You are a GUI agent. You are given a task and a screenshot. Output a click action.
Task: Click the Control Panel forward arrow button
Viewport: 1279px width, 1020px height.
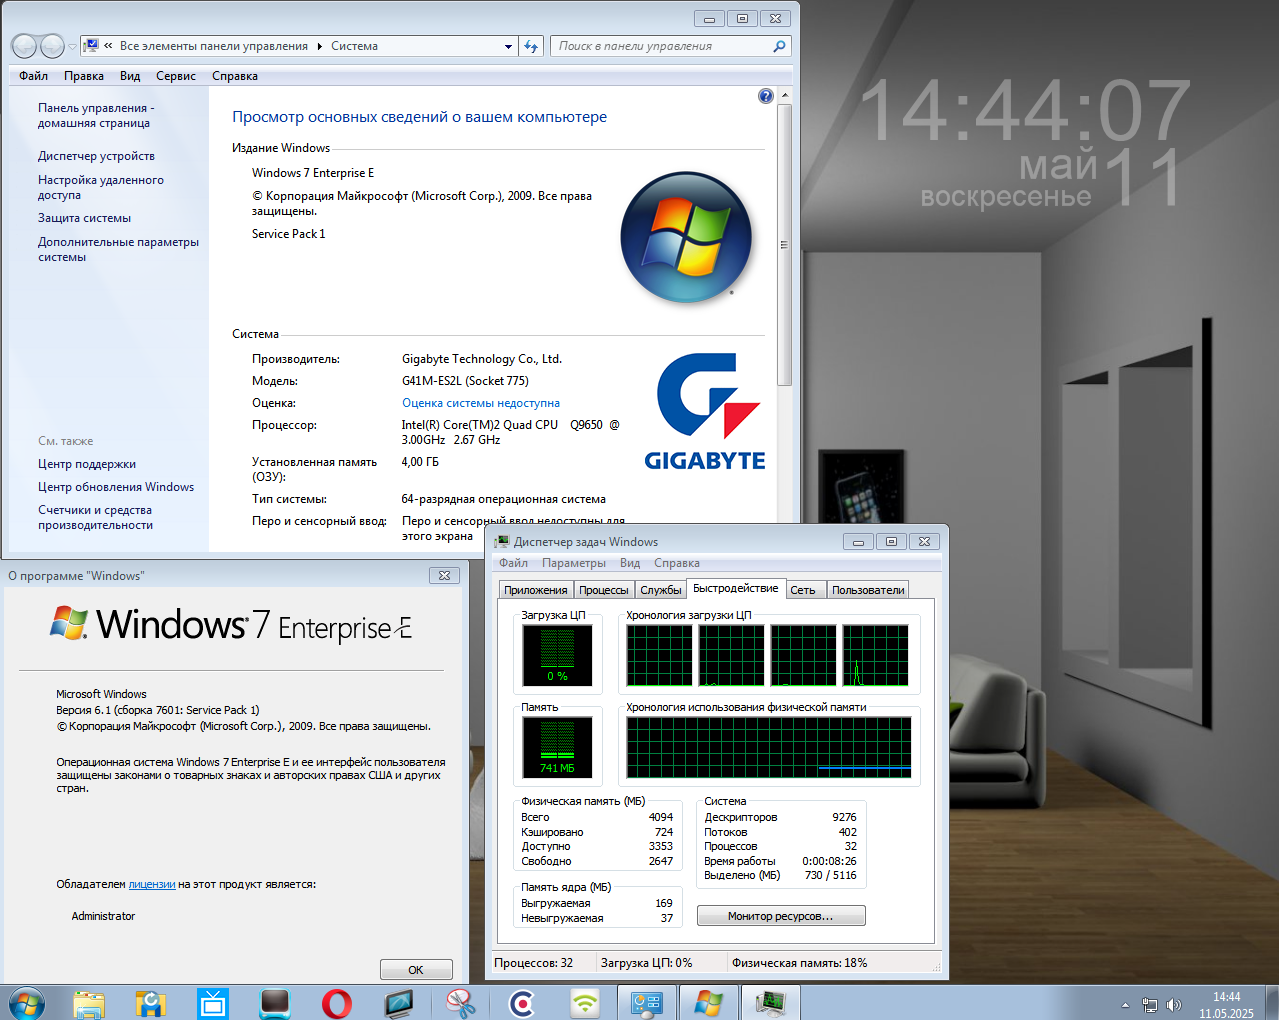(x=52, y=46)
